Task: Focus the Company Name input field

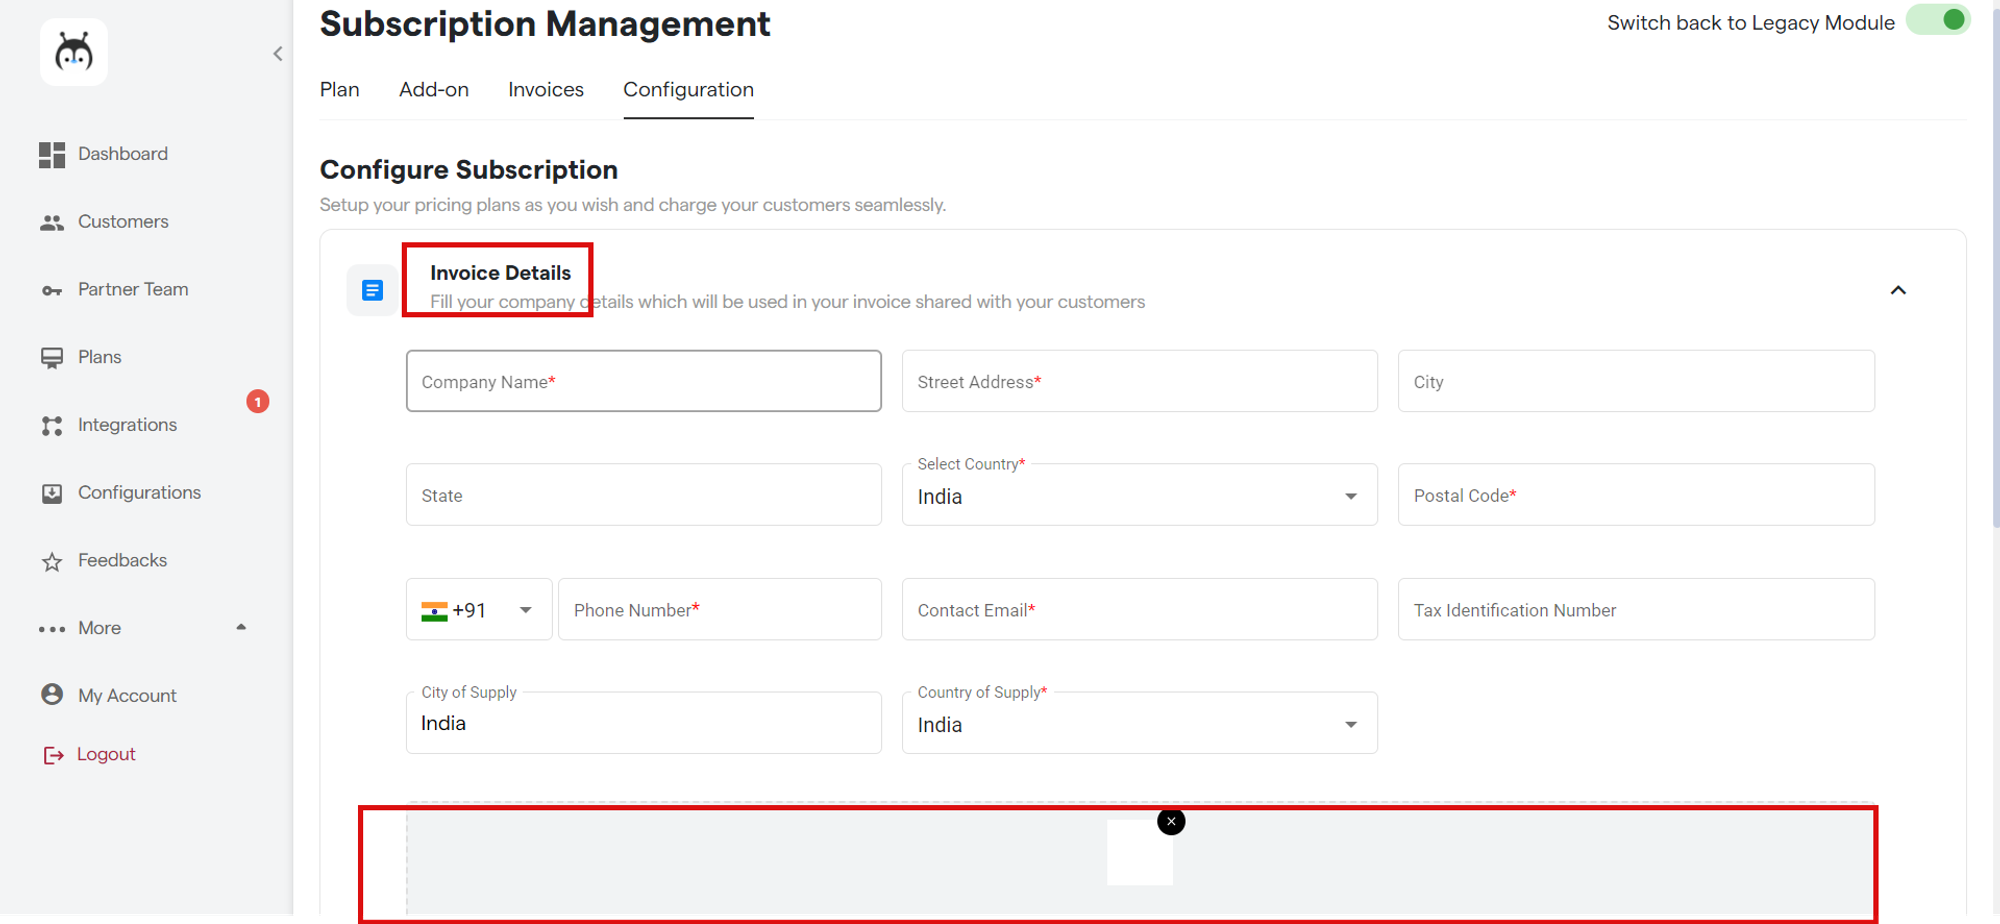Action: point(643,382)
